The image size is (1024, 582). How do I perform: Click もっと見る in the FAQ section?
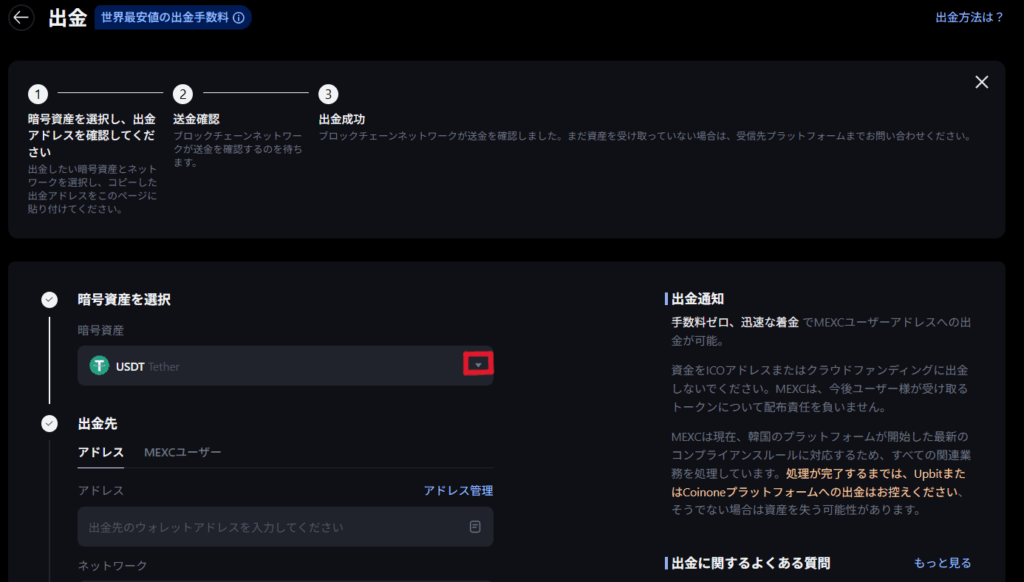tap(942, 563)
